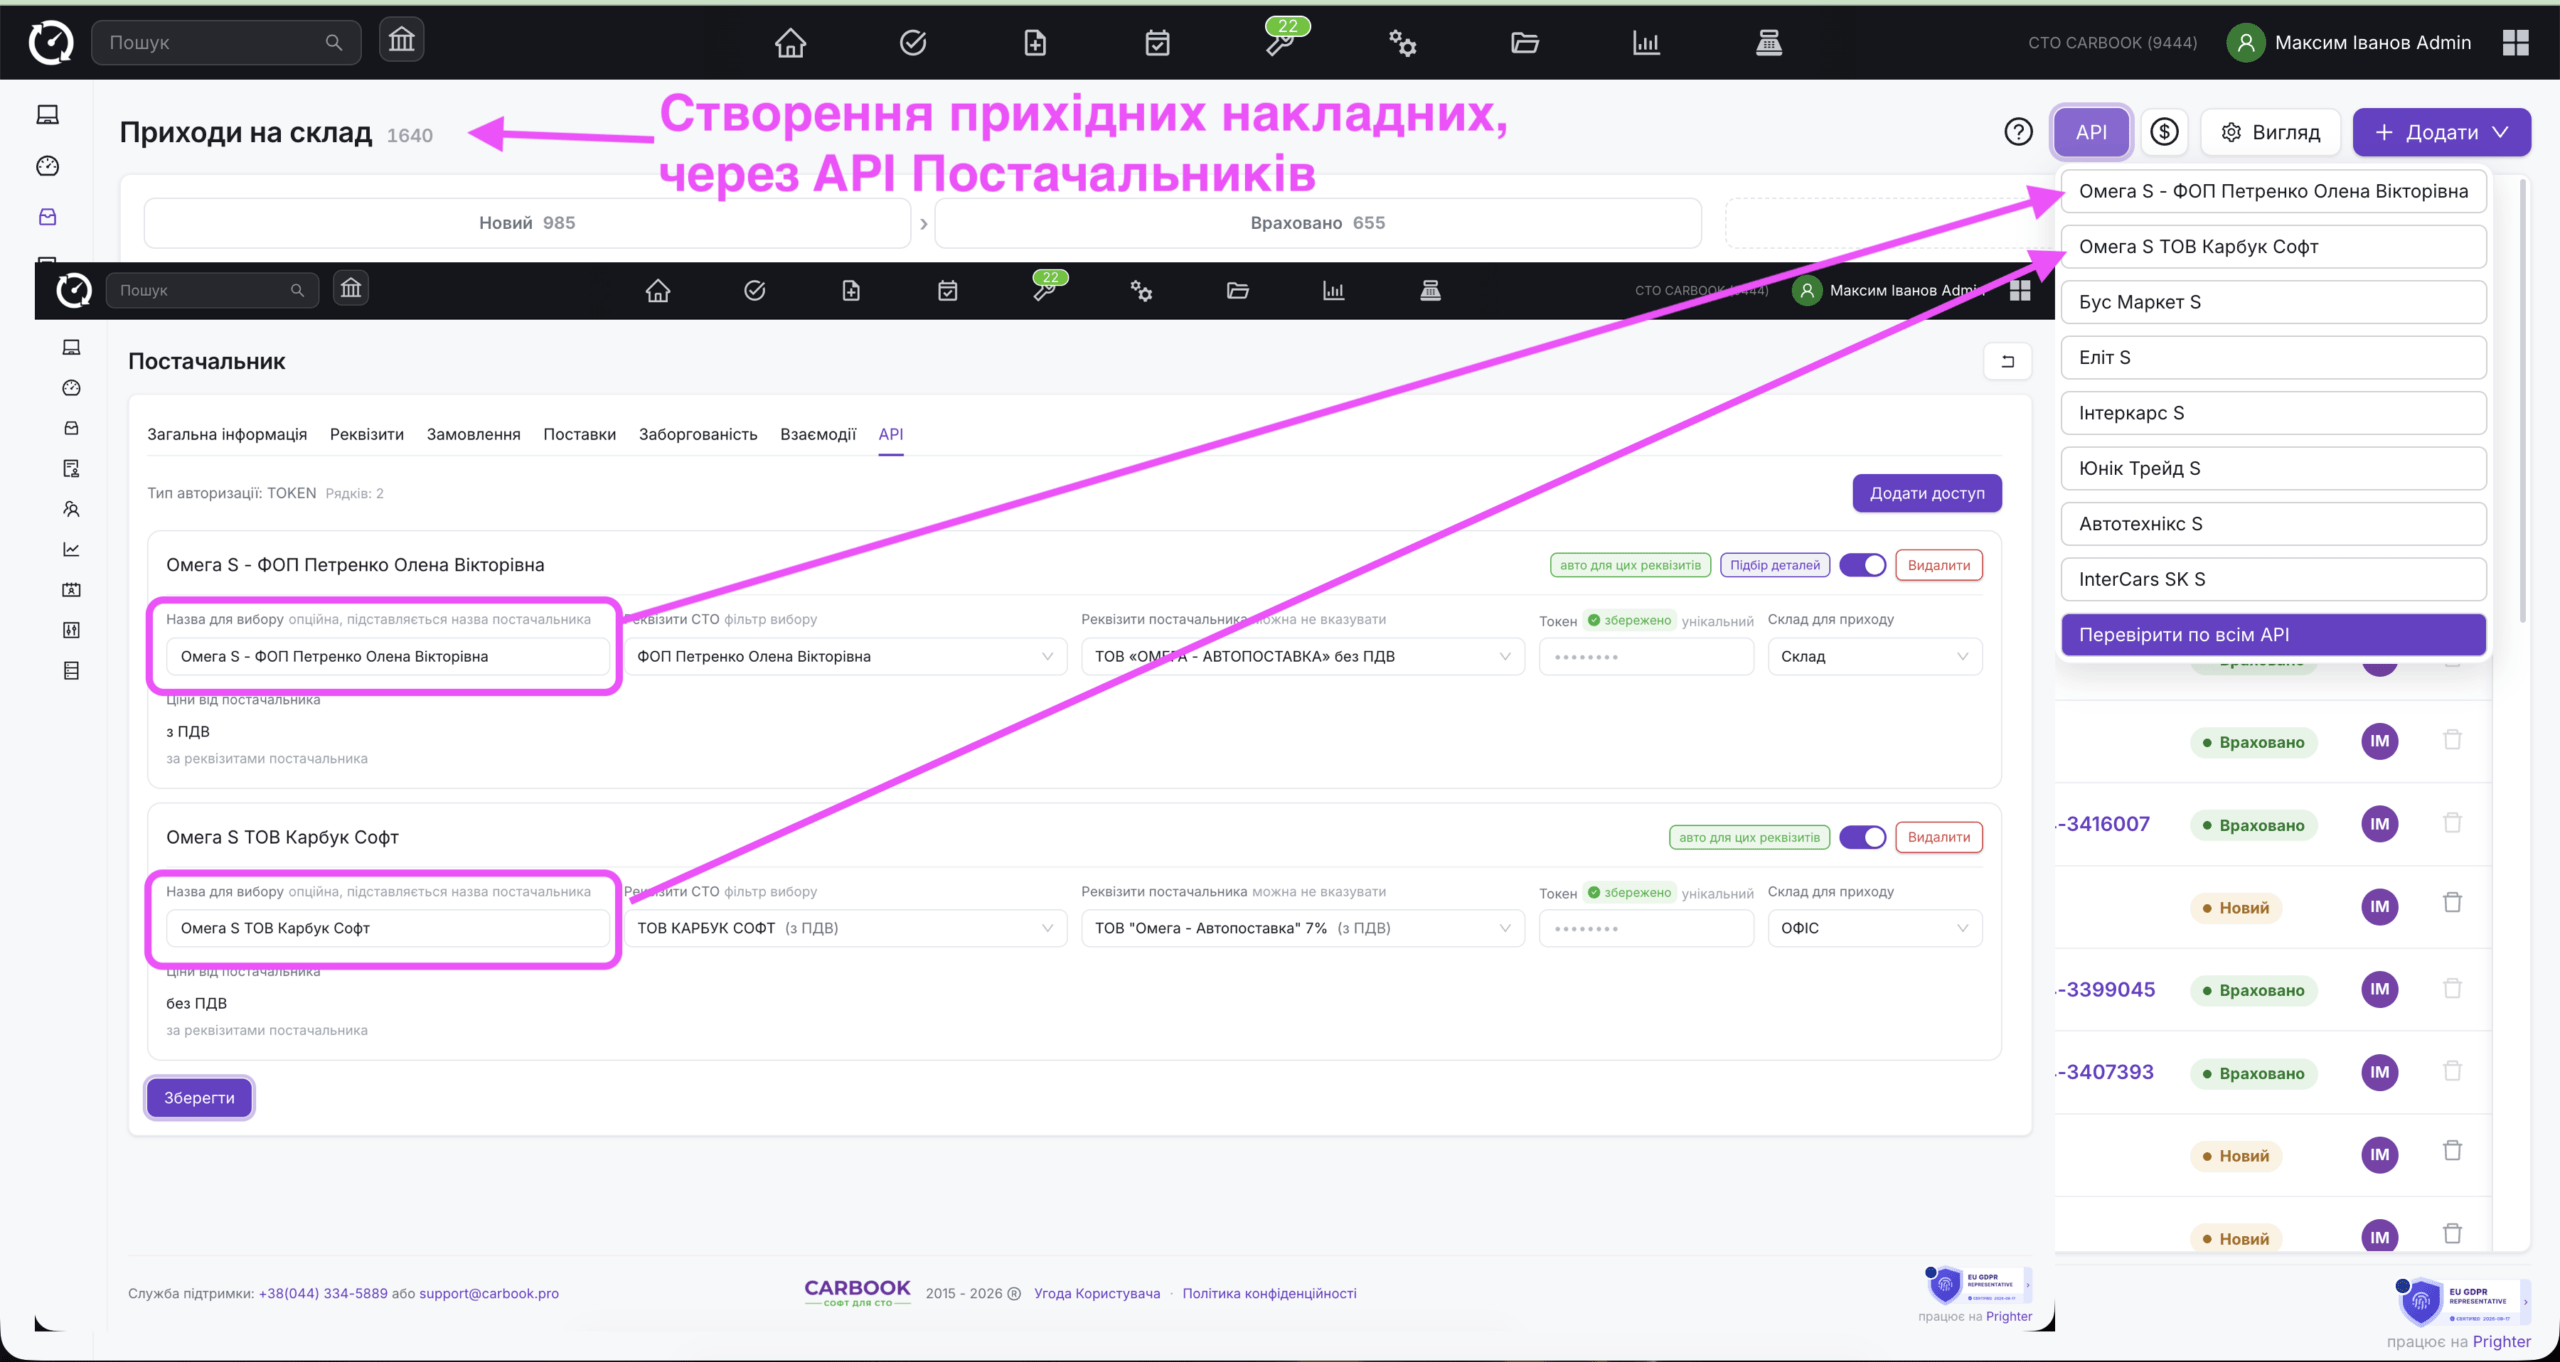
Task: Click the dollar sign icon button
Action: point(2164,132)
